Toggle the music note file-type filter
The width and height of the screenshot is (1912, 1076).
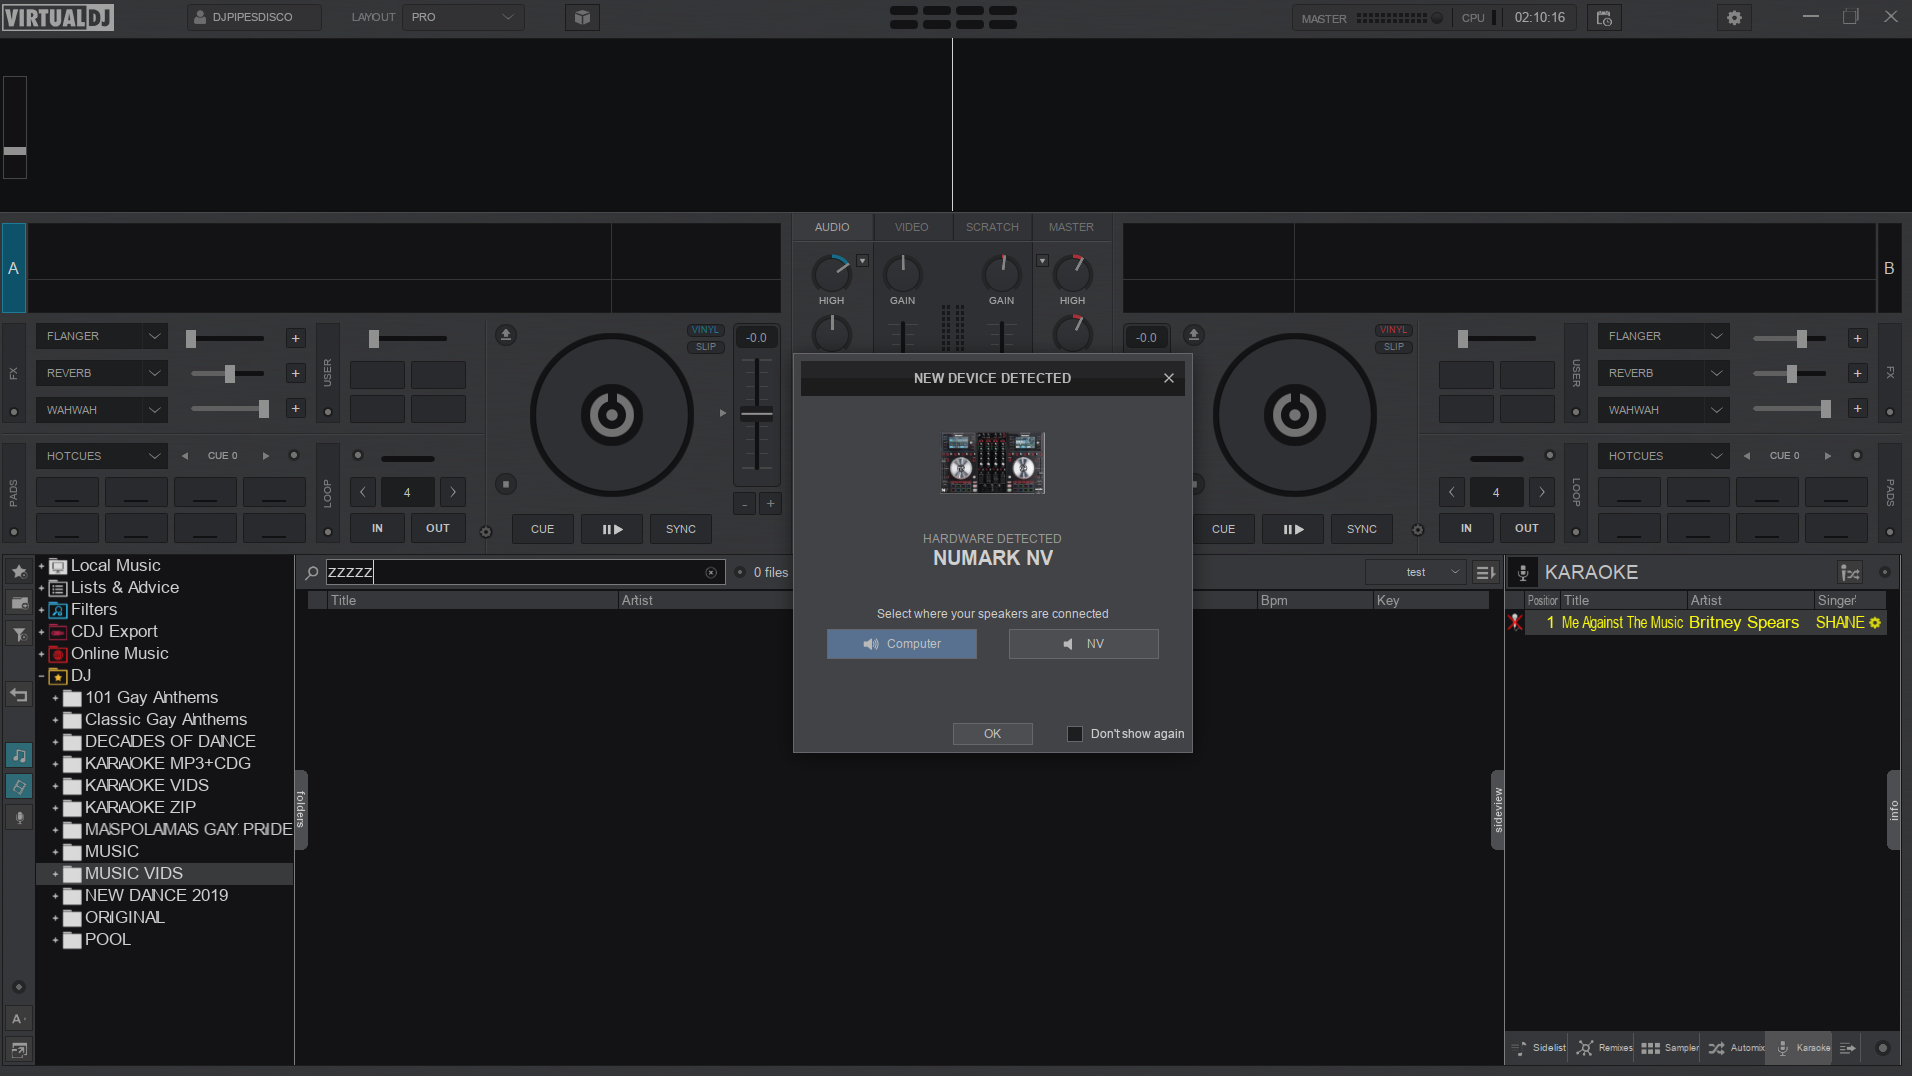(19, 755)
